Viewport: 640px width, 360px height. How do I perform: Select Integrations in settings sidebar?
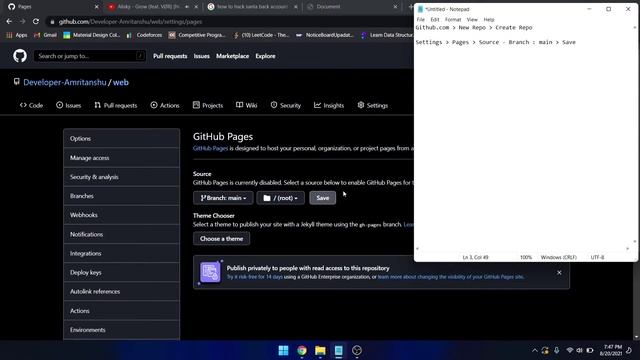[x=121, y=253]
